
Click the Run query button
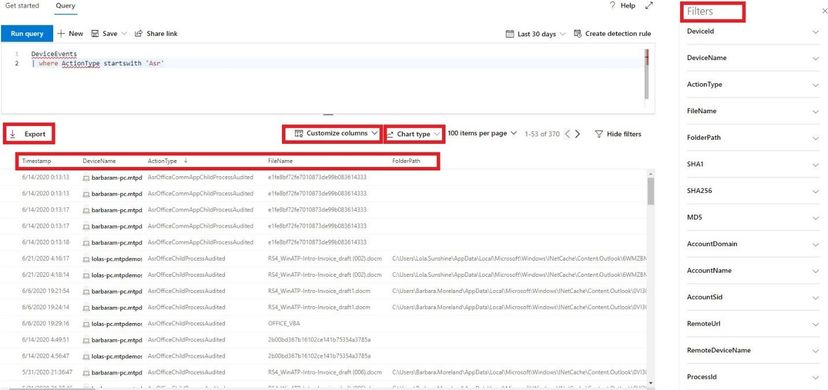click(26, 33)
